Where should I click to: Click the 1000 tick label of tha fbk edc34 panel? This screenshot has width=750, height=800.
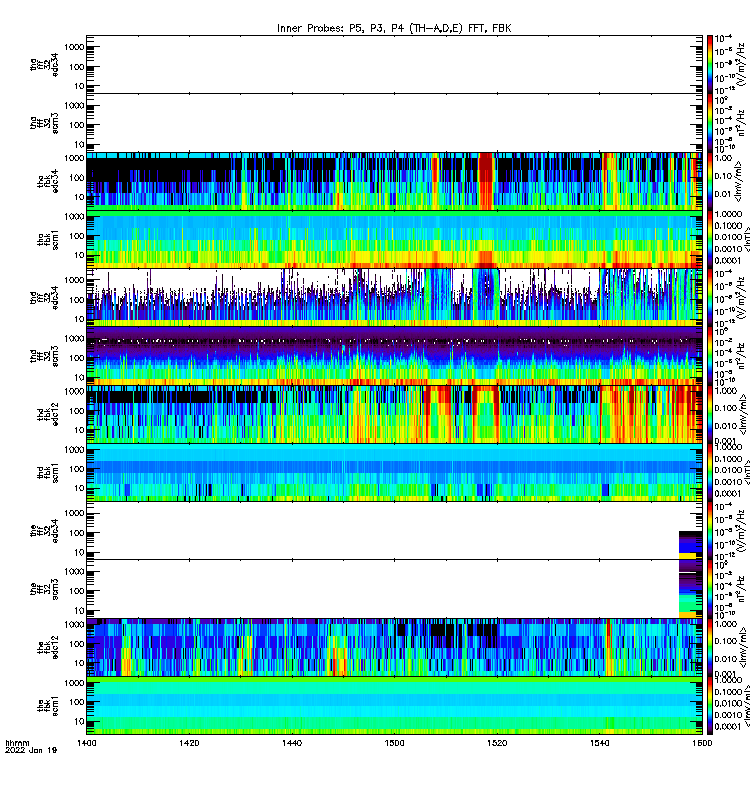pos(74,158)
